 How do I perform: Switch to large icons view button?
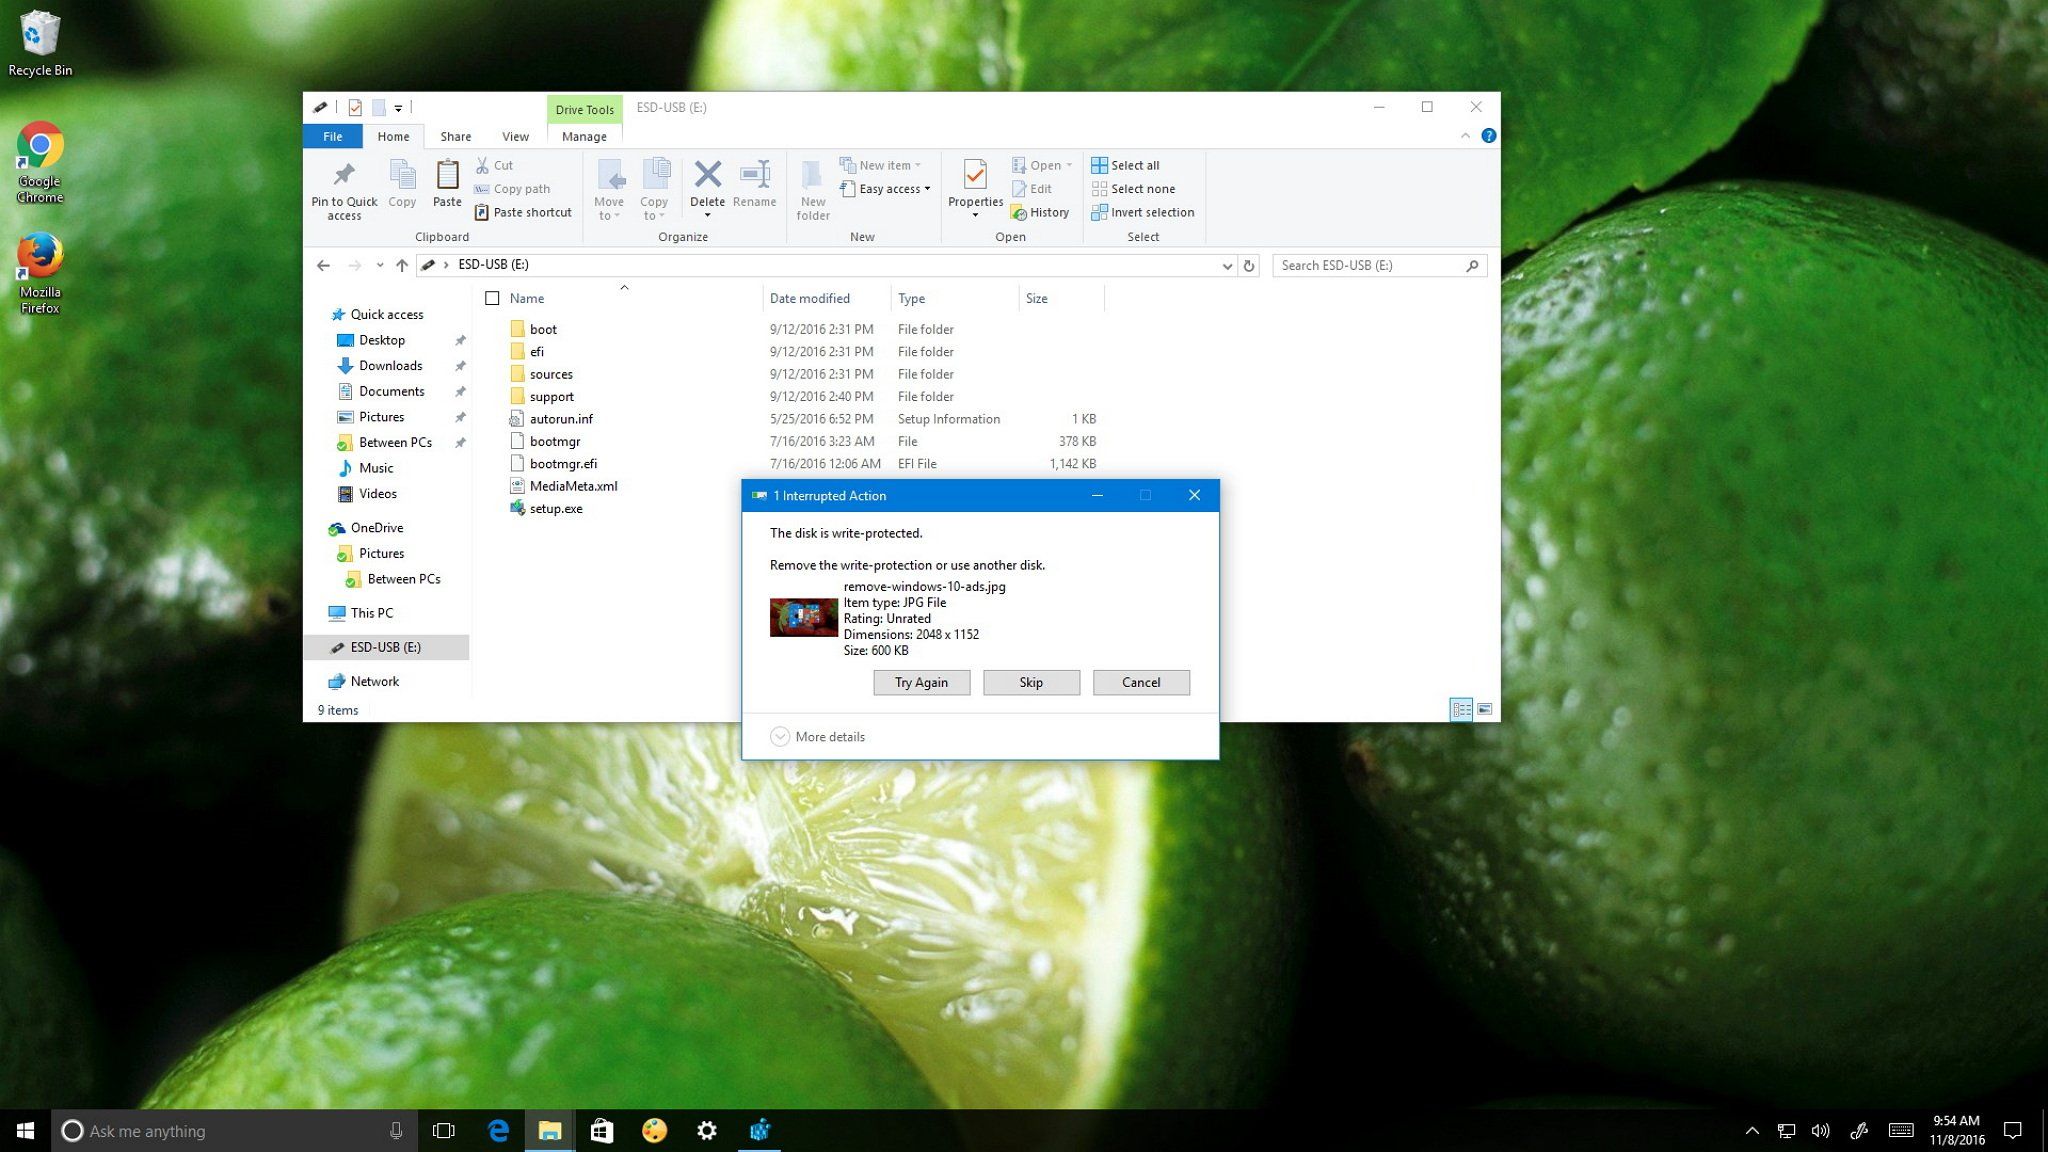click(1485, 710)
